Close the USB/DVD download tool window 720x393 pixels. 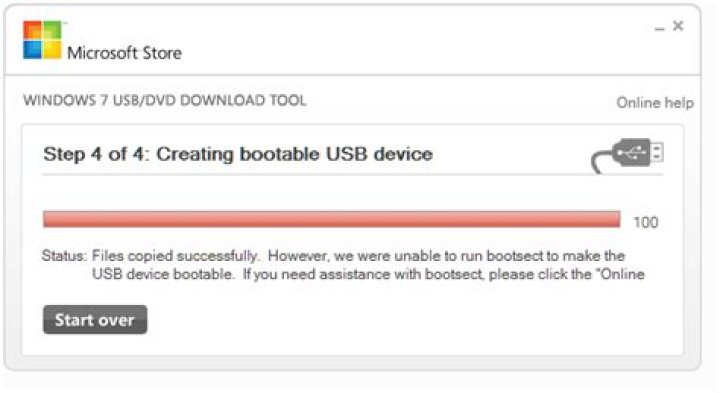[x=678, y=26]
